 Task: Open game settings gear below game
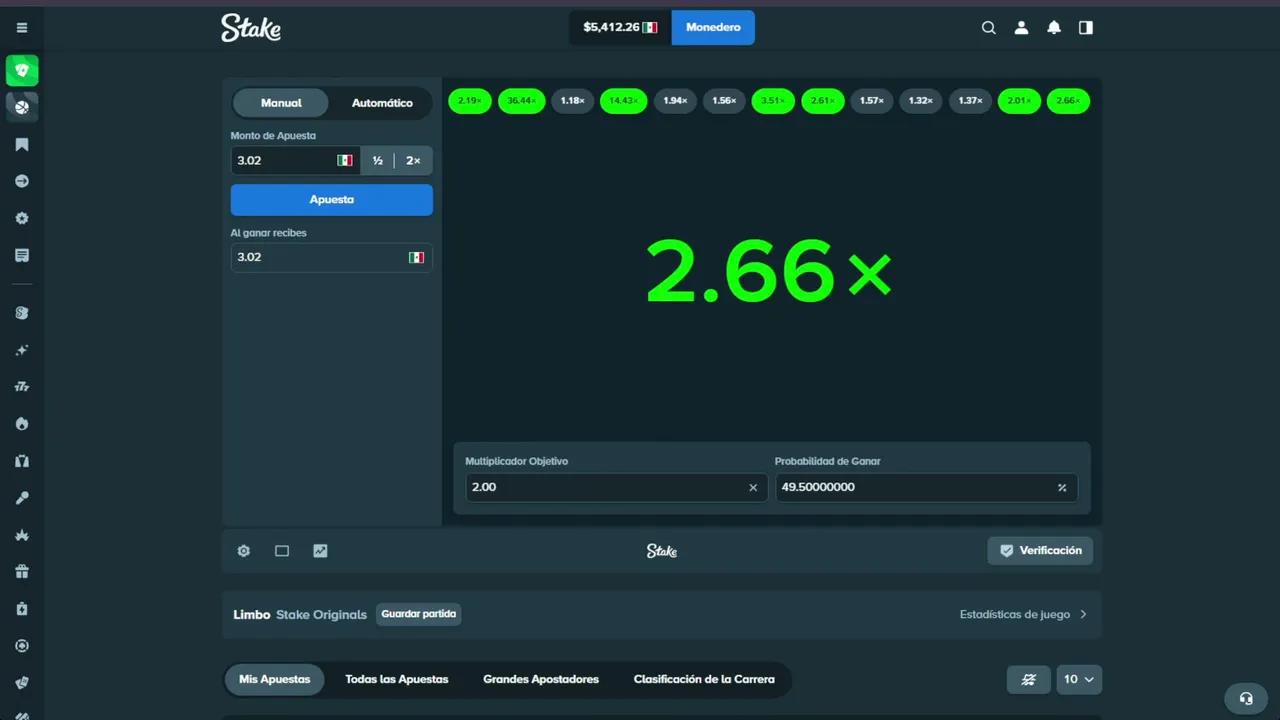(x=244, y=551)
